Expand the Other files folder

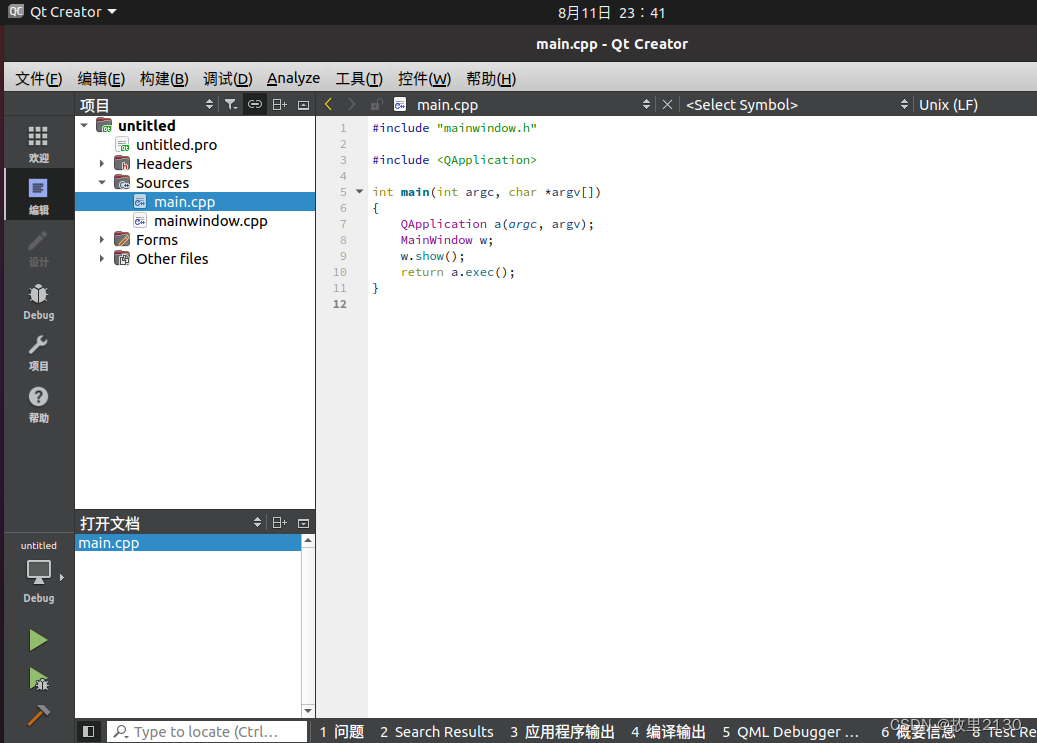[x=102, y=259]
